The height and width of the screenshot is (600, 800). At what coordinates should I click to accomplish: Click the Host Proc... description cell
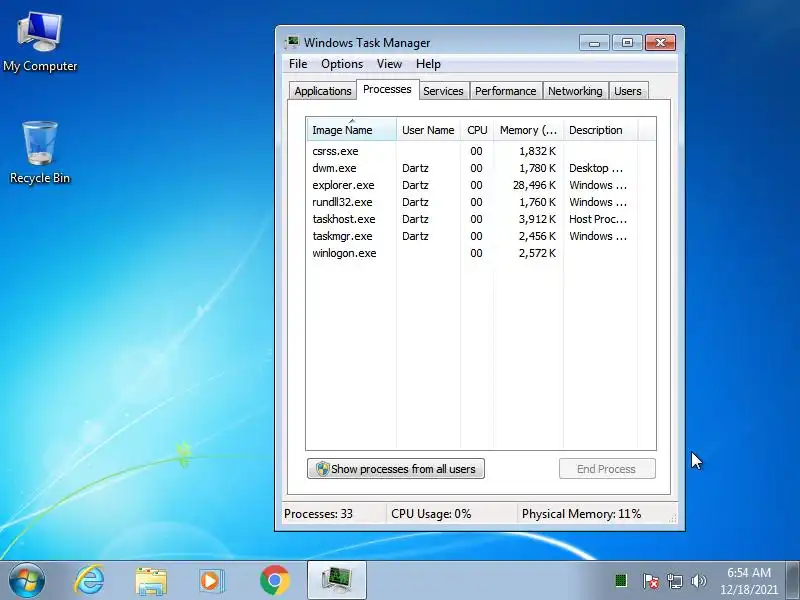coord(598,219)
